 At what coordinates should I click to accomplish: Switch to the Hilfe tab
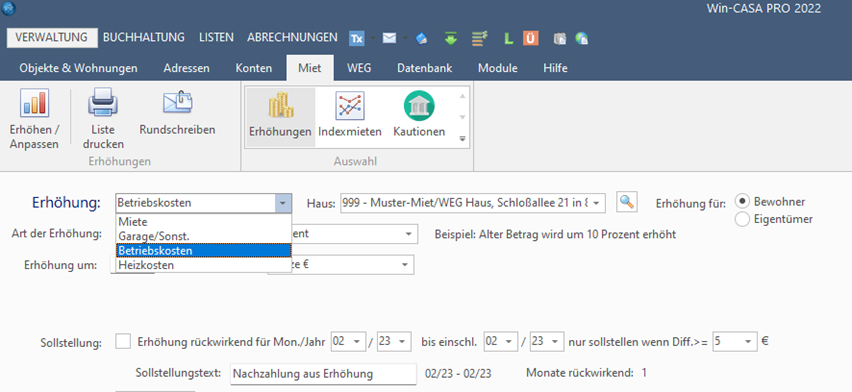coord(555,68)
